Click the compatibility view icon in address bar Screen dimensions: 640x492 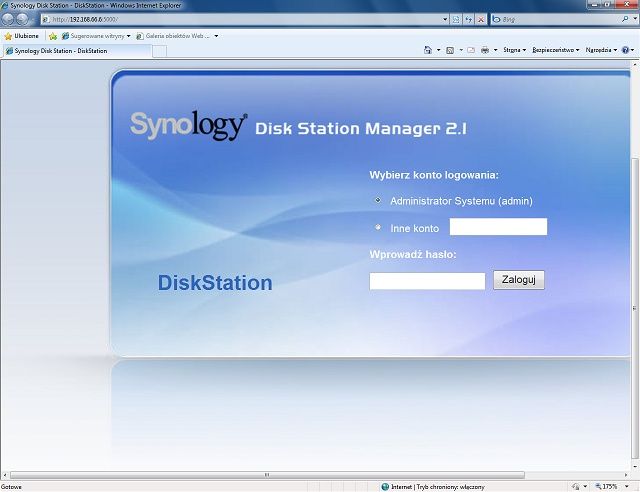(456, 19)
